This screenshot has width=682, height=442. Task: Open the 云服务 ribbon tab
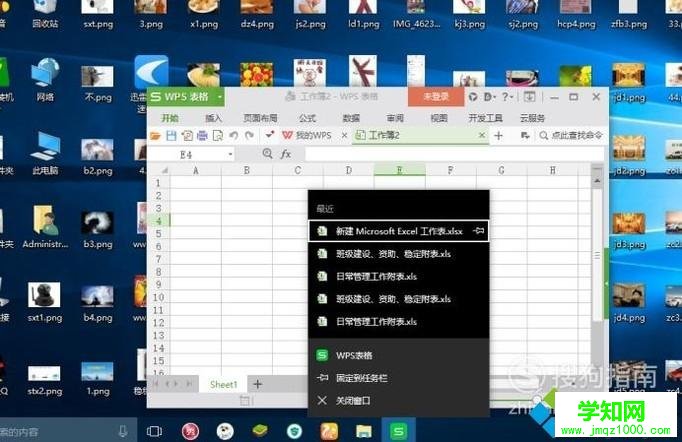coord(532,118)
